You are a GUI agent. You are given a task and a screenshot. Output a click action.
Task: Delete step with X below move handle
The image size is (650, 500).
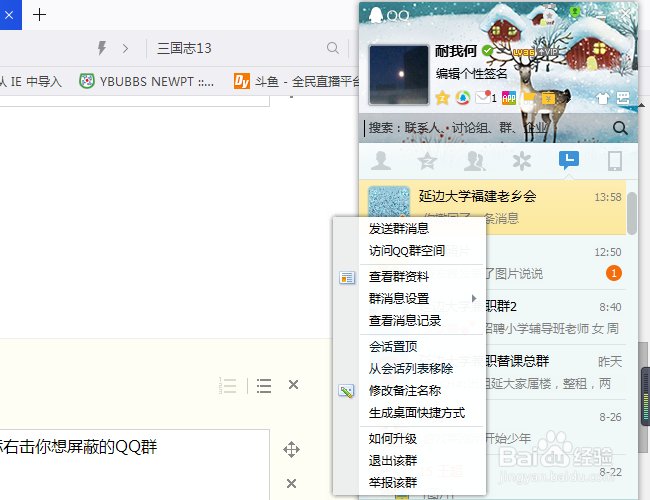[x=291, y=483]
